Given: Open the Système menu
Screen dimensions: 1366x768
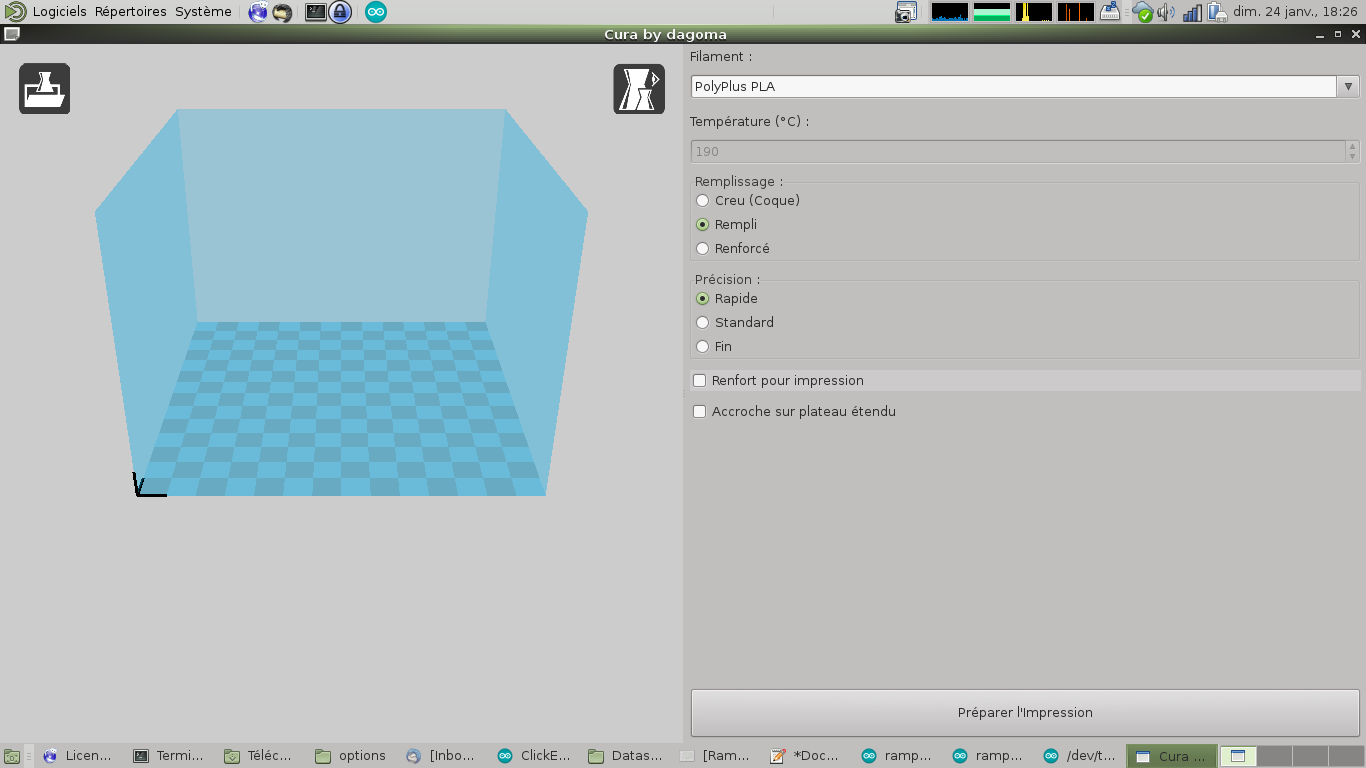Looking at the screenshot, I should click(203, 12).
